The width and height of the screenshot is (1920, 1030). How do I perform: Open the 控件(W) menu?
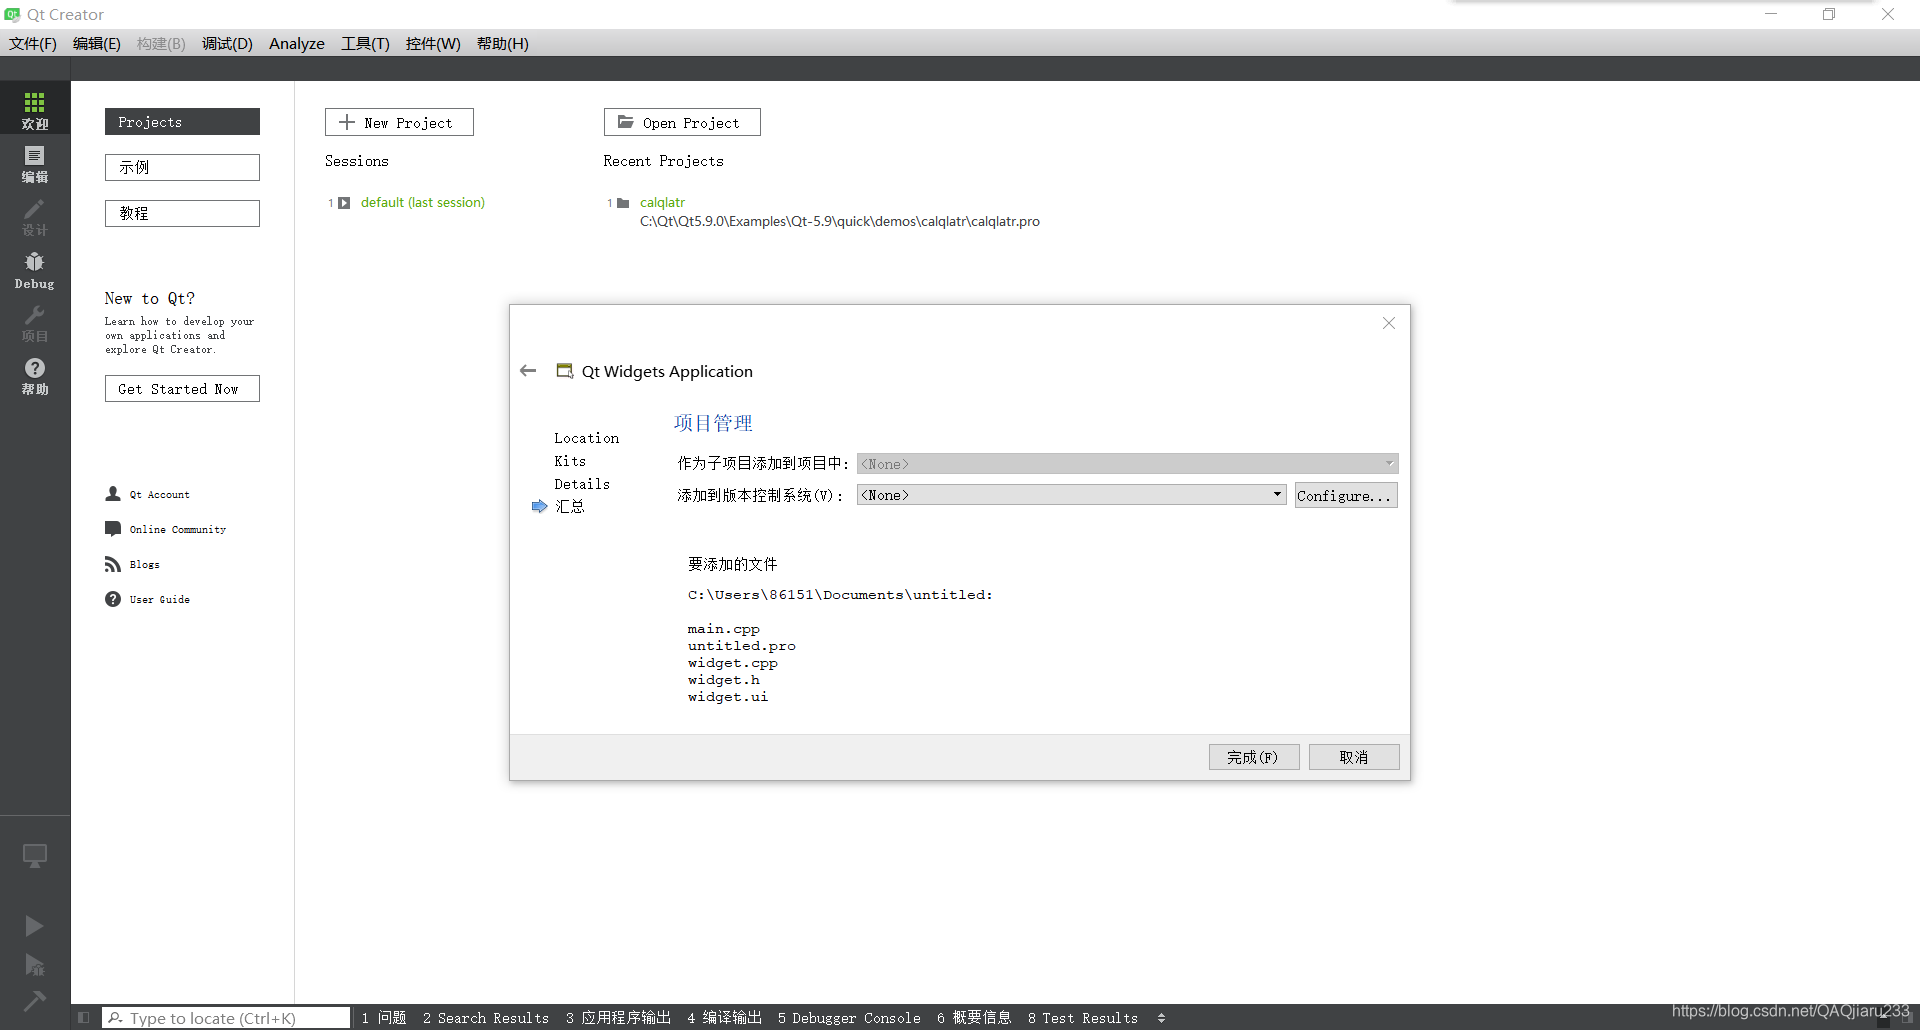(x=433, y=44)
